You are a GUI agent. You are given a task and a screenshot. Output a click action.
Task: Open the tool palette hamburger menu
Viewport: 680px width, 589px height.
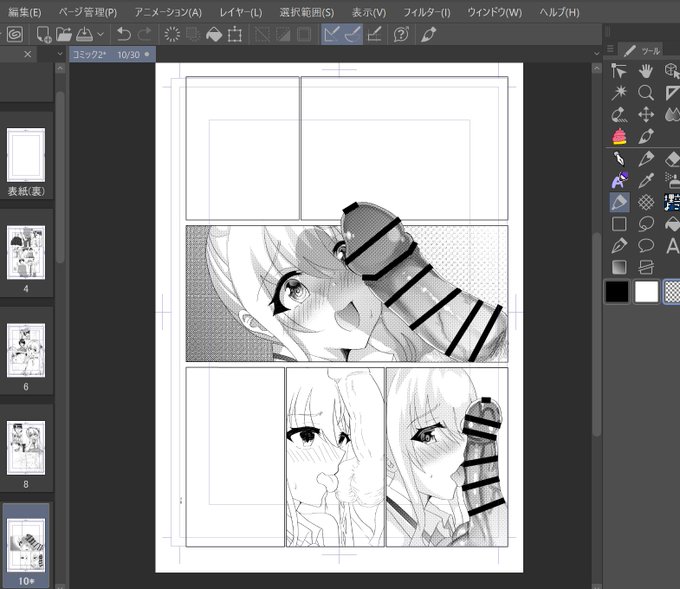tap(611, 49)
